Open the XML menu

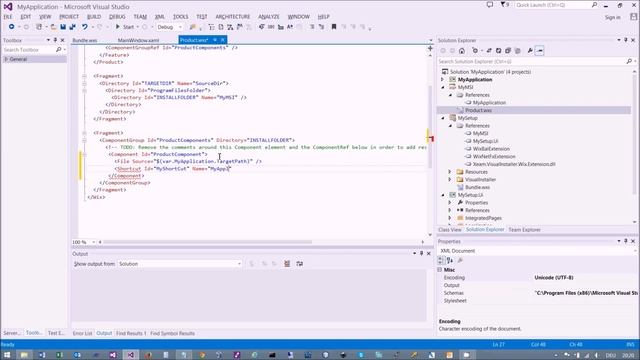point(160,17)
